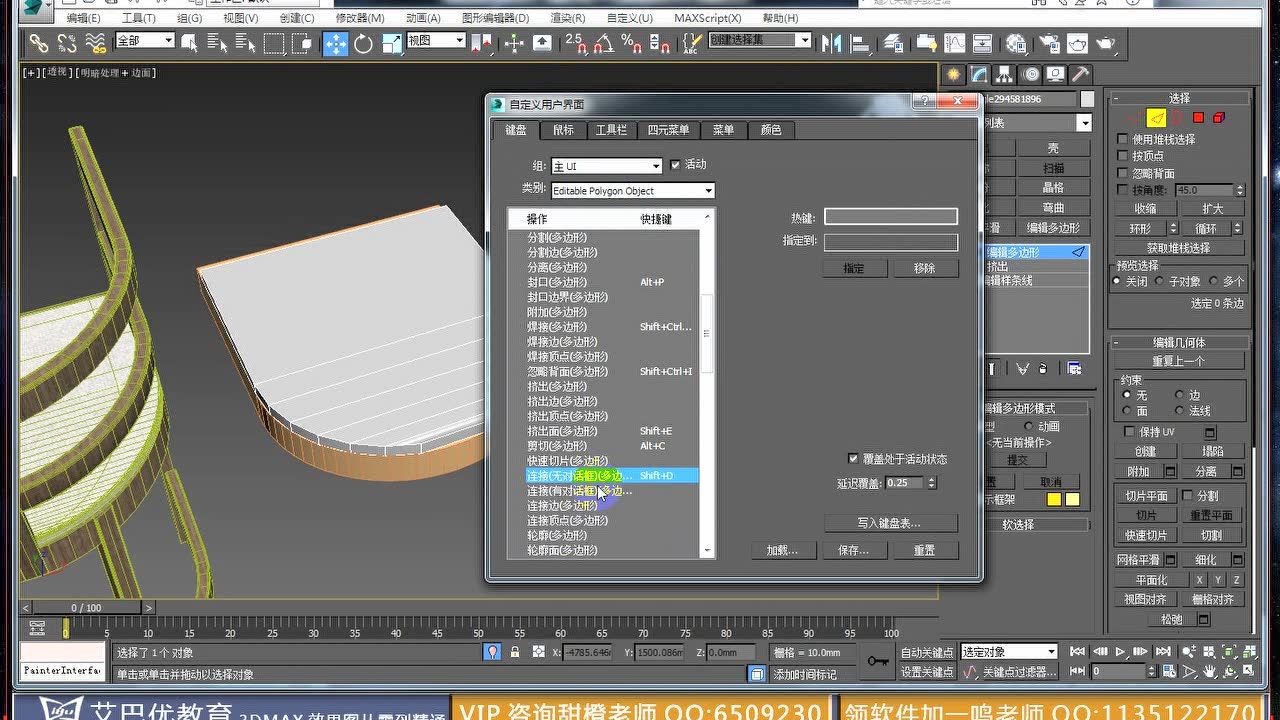Switch to the 颜色 tab
The image size is (1280, 720).
(771, 130)
